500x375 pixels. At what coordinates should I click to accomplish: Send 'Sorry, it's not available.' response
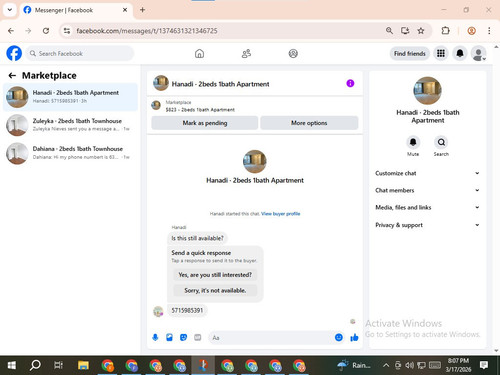(215, 290)
